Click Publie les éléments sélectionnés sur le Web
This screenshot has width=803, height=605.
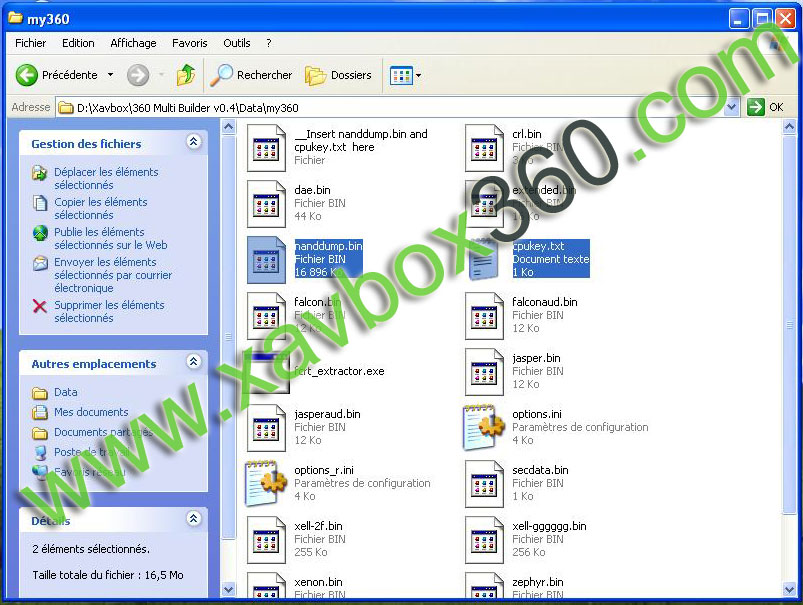[111, 238]
